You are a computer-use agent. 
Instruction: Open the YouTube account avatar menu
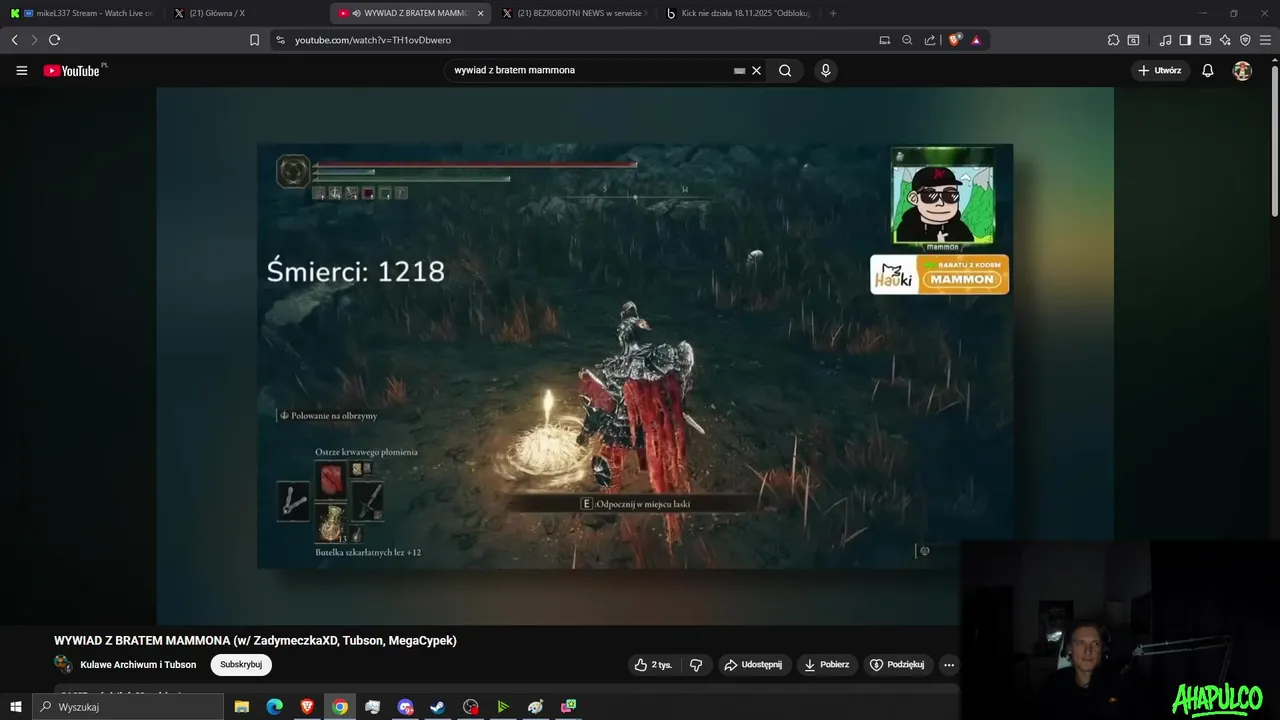point(1242,71)
